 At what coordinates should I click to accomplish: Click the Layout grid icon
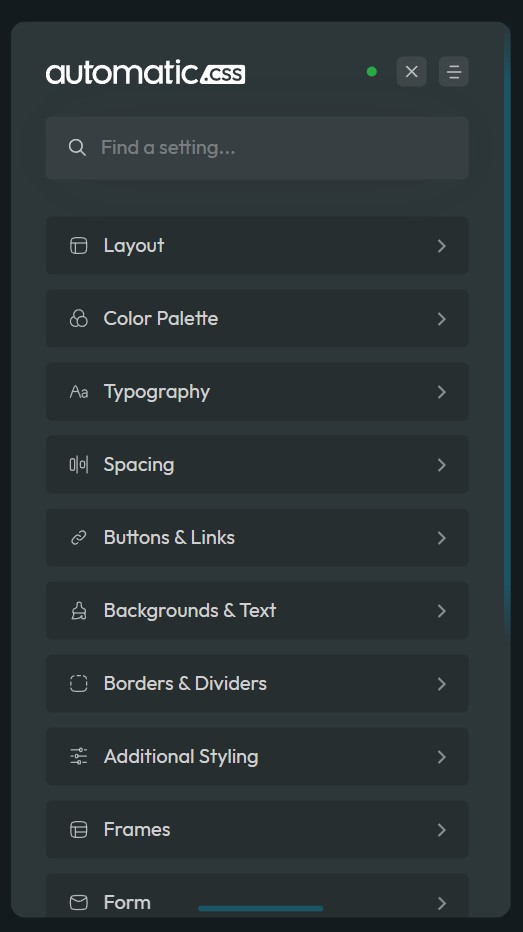pyautogui.click(x=78, y=245)
